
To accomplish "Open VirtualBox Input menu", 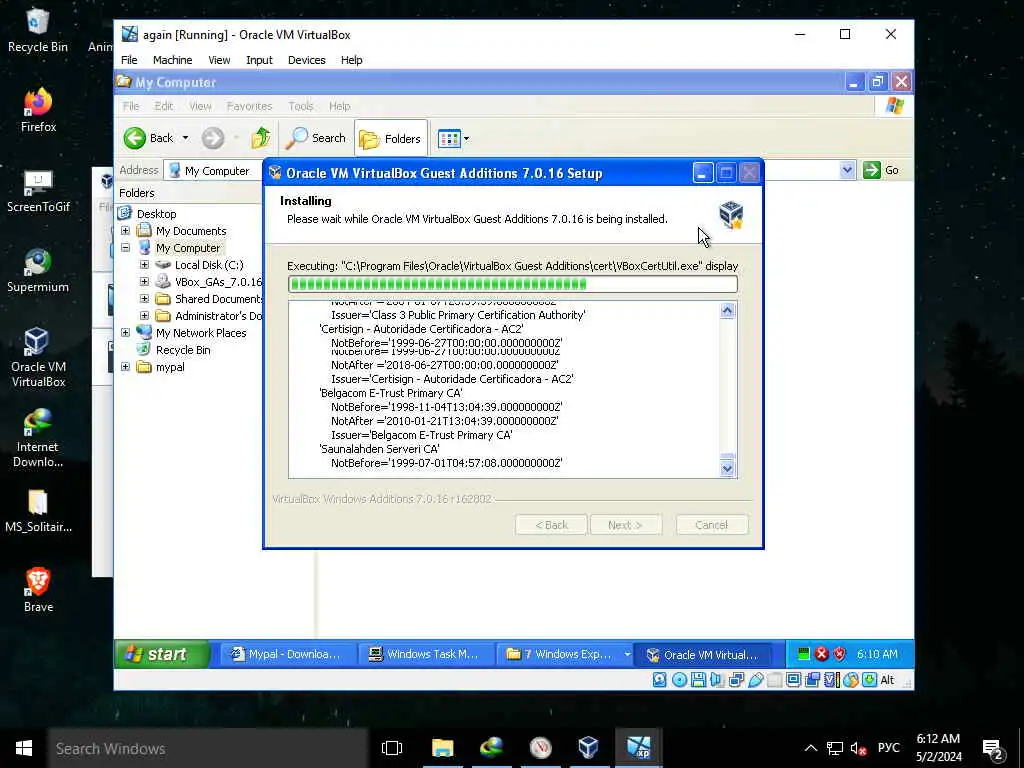I will click(259, 60).
